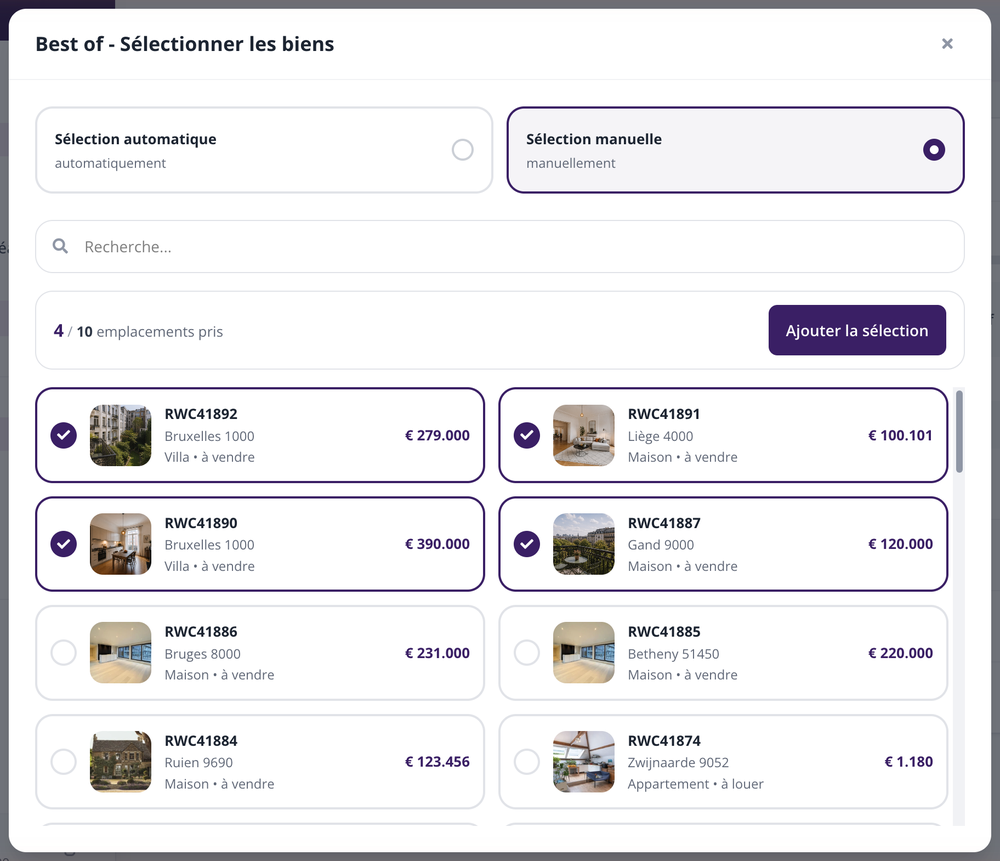
Task: Focus the Recherche search field
Action: tap(499, 247)
